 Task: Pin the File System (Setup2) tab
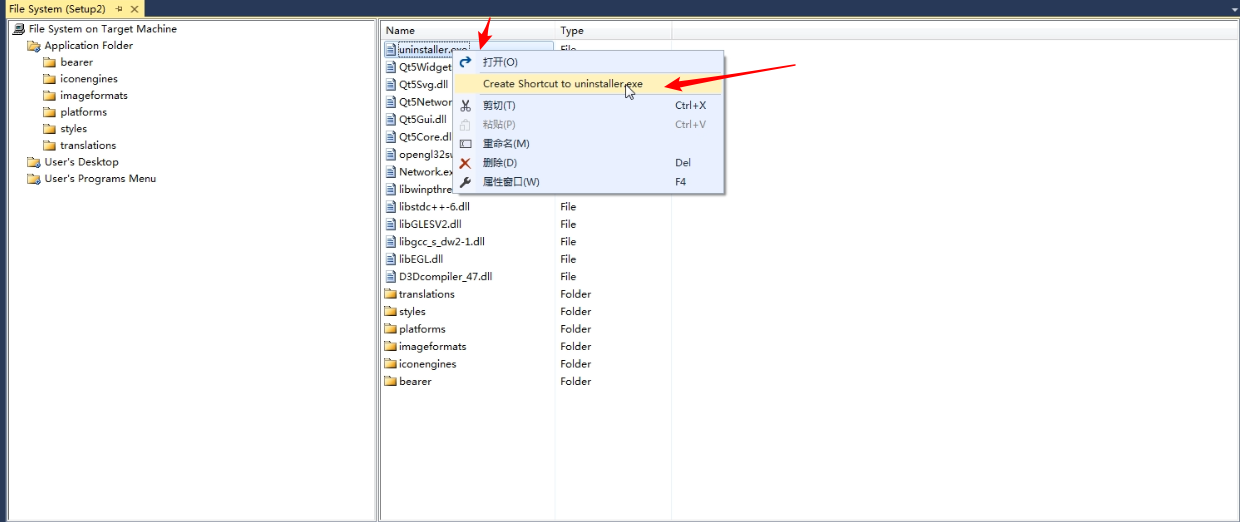point(119,9)
